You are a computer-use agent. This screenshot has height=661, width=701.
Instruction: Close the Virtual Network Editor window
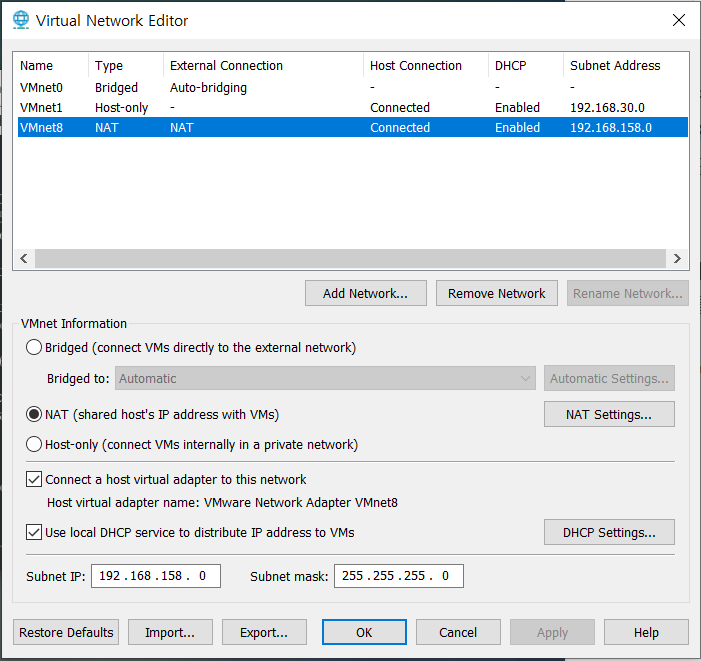pos(679,20)
